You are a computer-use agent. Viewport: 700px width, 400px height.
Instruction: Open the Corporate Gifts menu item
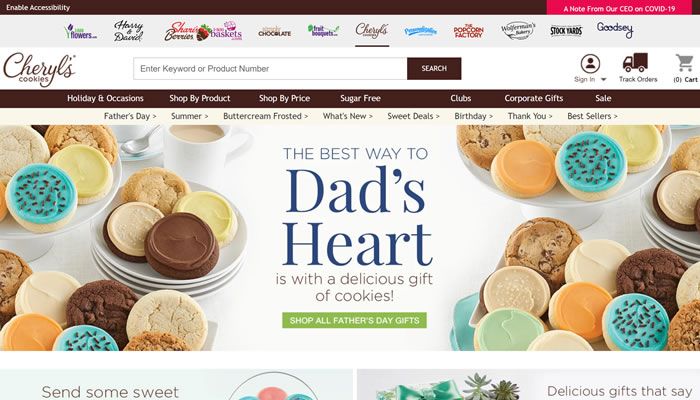pyautogui.click(x=533, y=98)
